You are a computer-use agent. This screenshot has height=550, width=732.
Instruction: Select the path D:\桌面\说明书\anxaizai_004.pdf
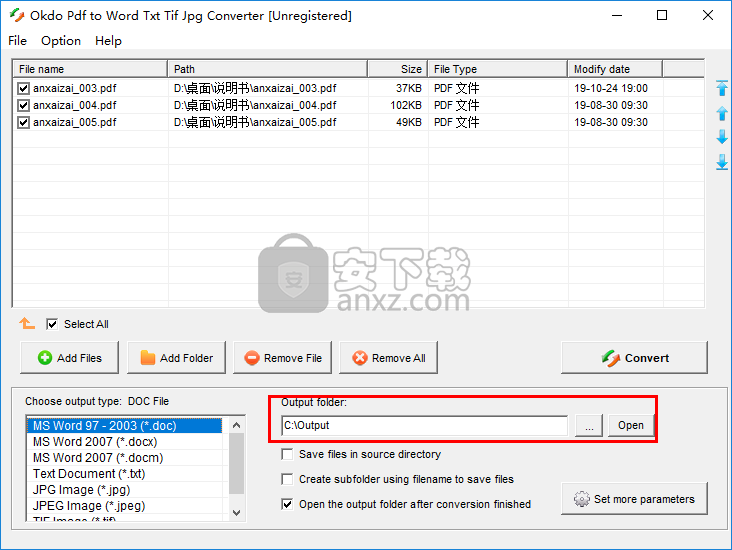click(x=255, y=106)
